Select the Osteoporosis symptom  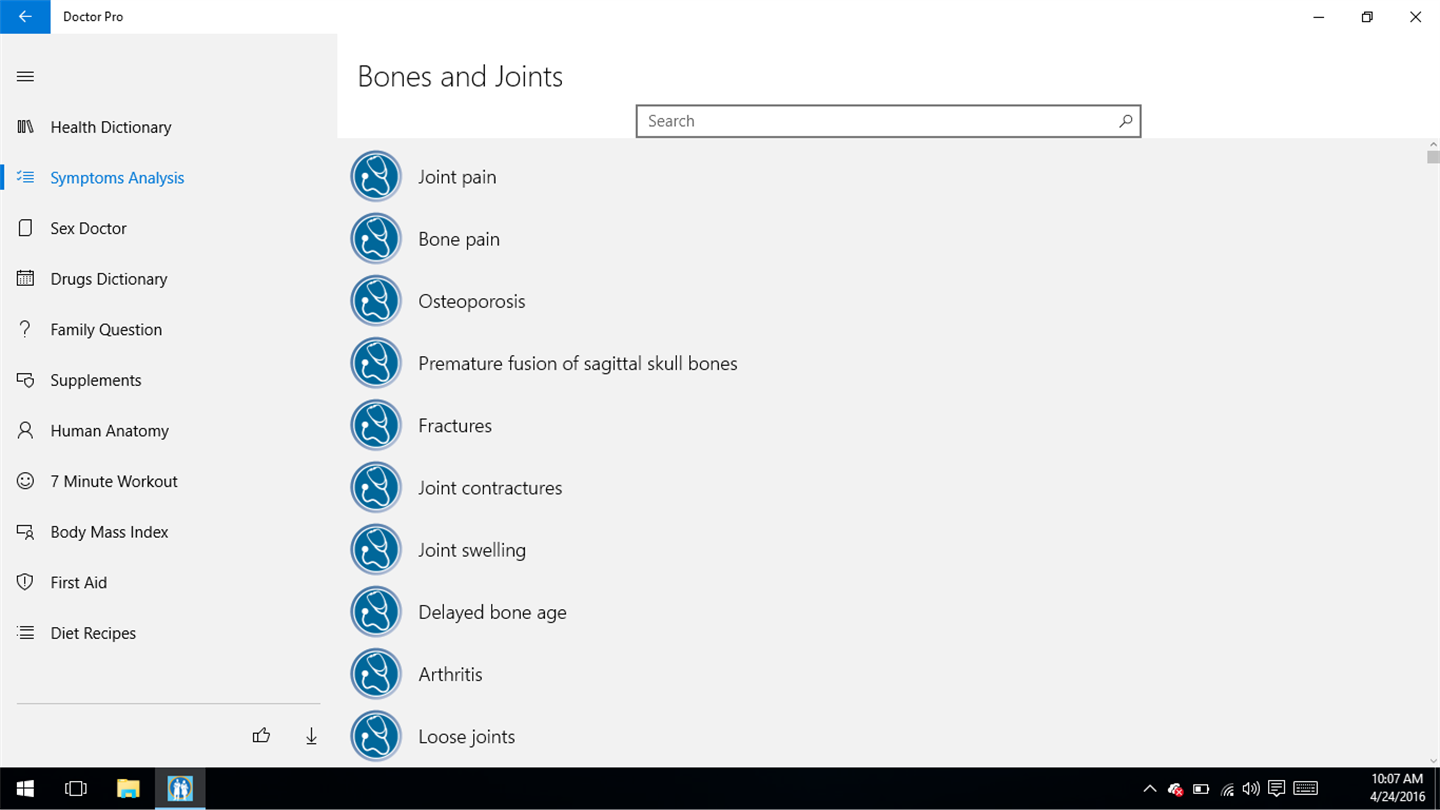471,301
